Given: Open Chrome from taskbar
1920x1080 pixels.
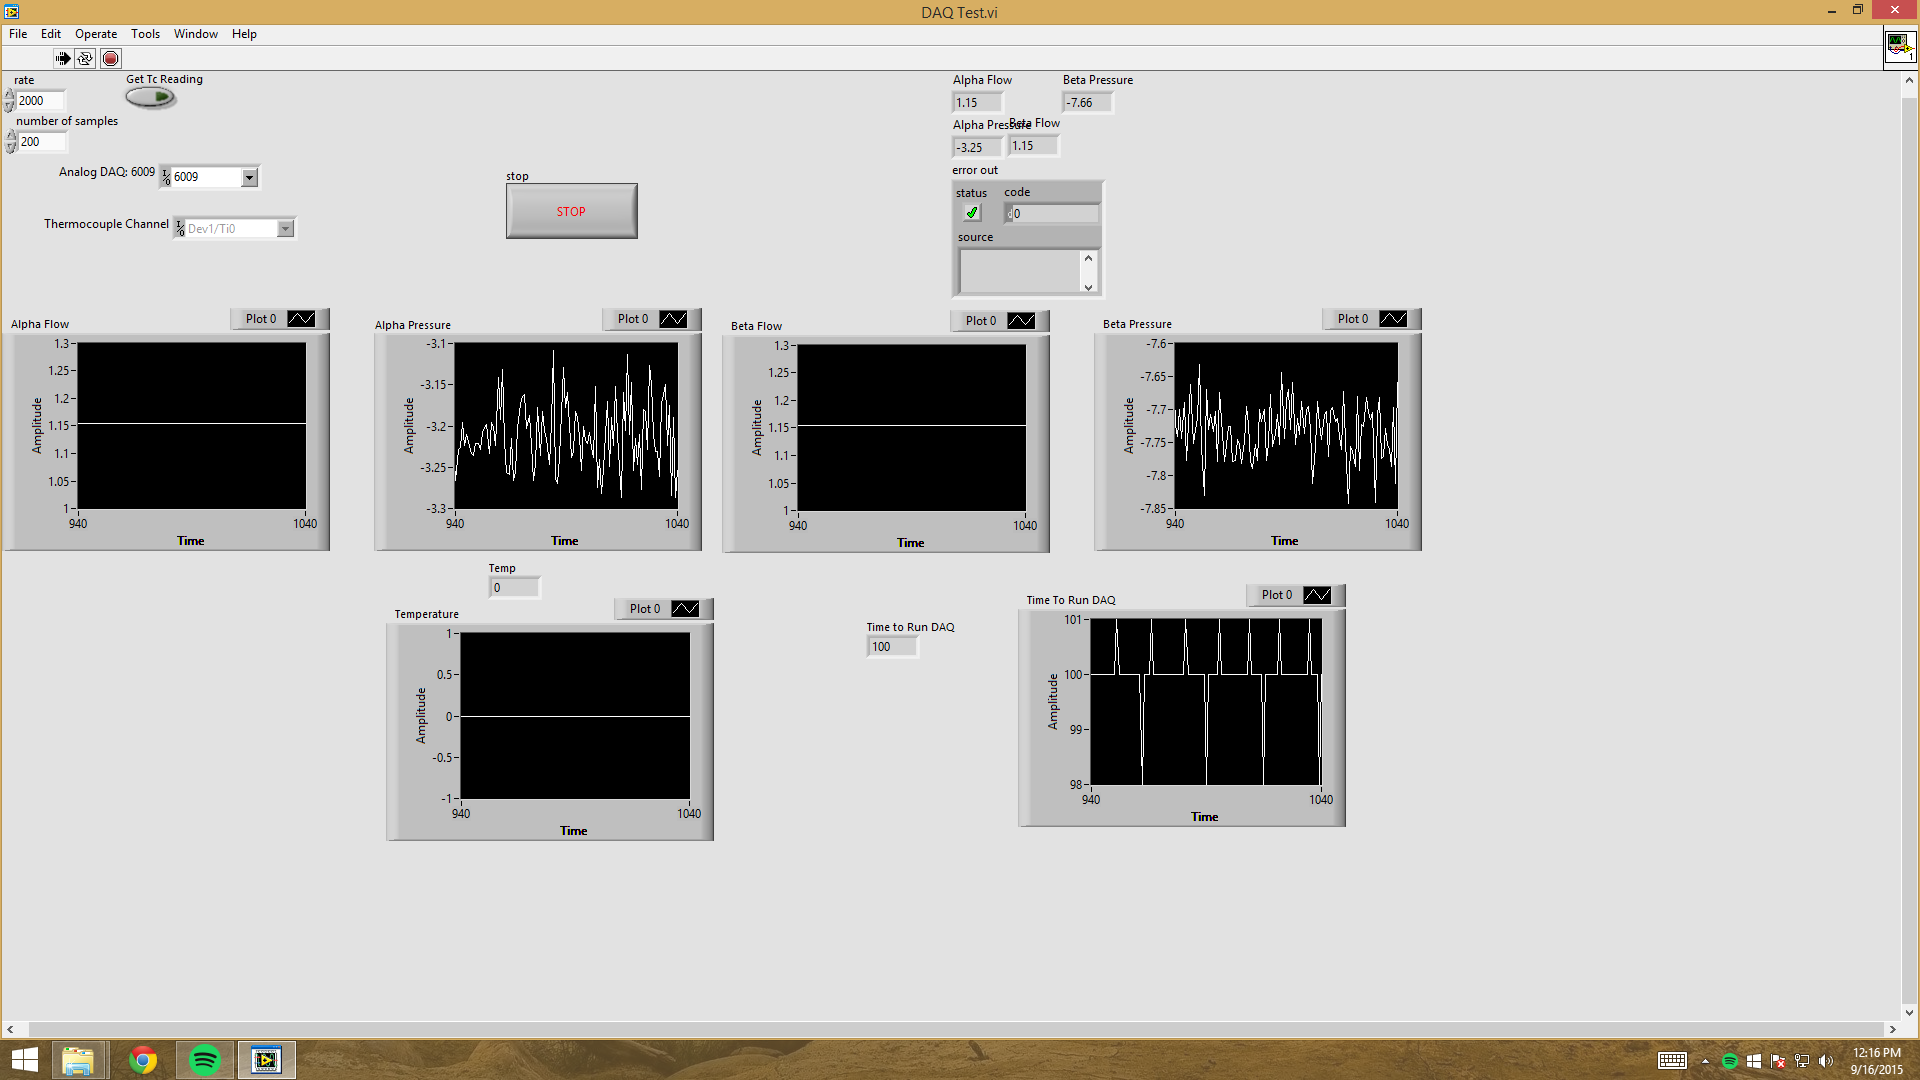Looking at the screenshot, I should (143, 1060).
